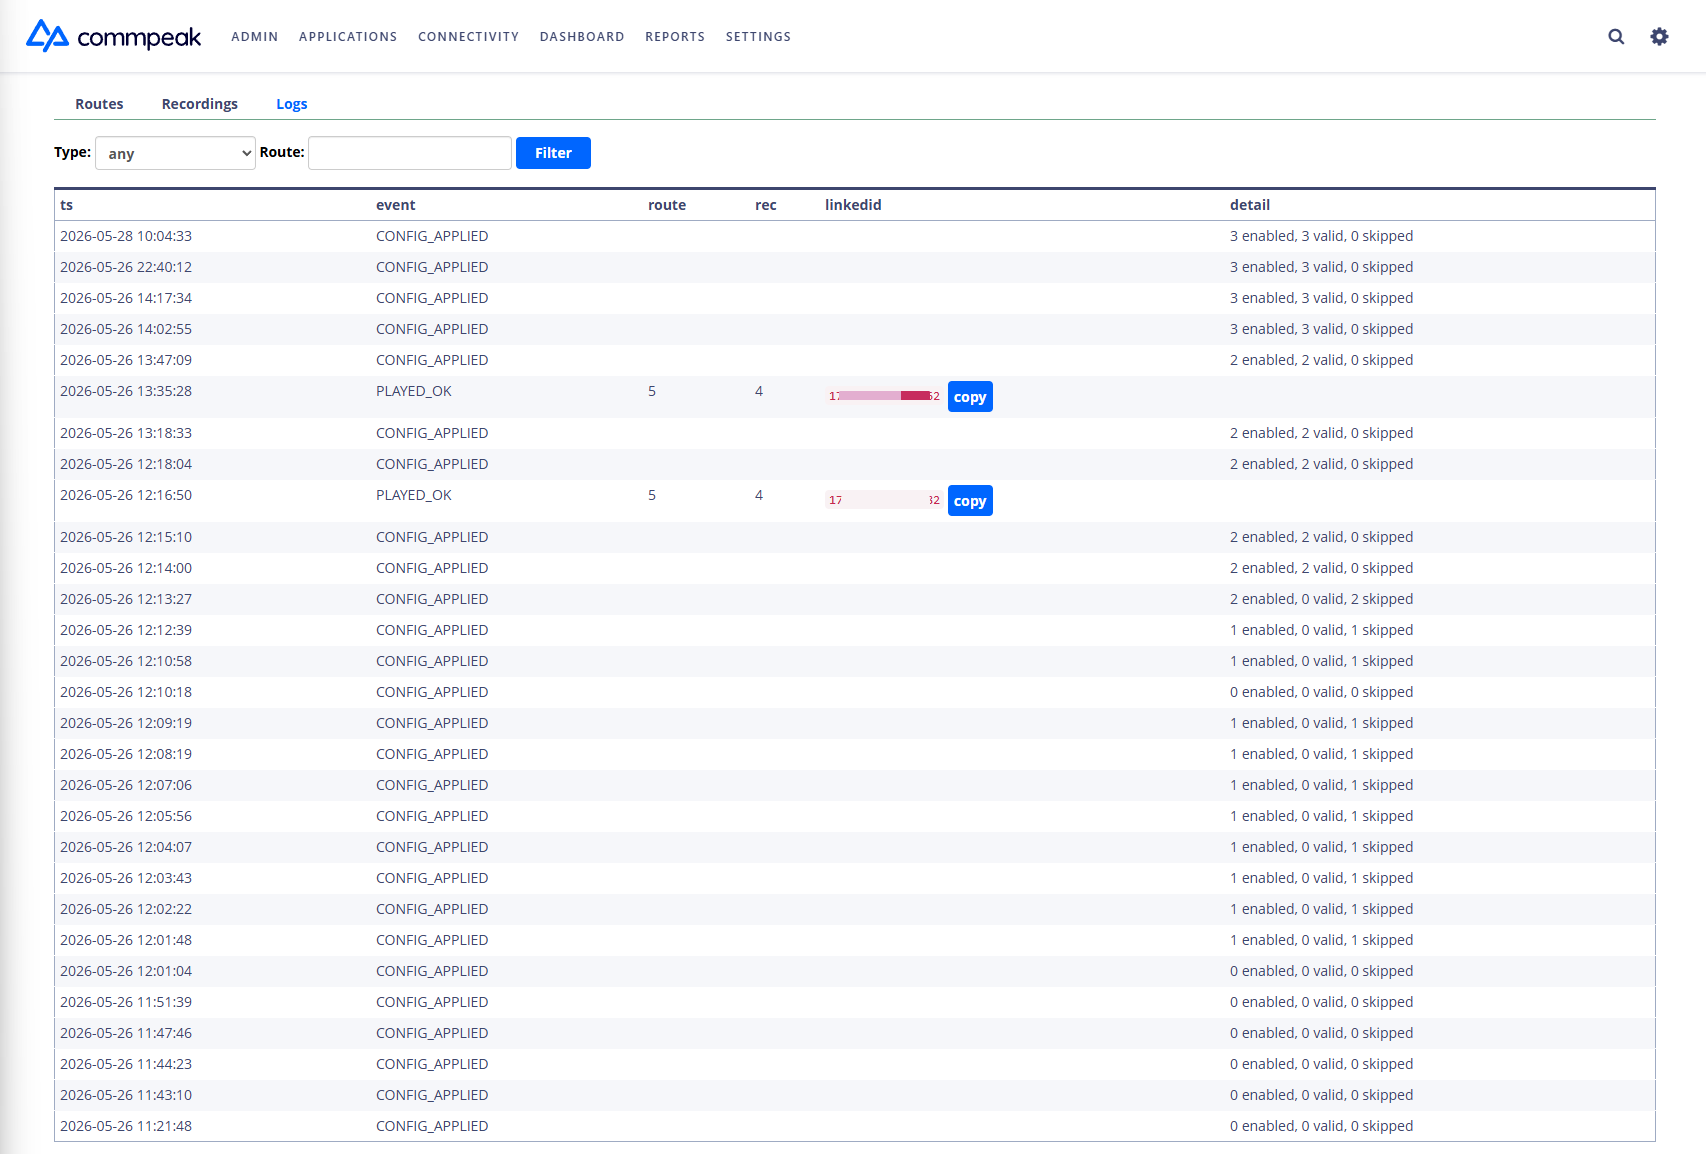Click CONFIG_APPLIED event at 12:15:10
This screenshot has width=1706, height=1154.
coord(432,537)
